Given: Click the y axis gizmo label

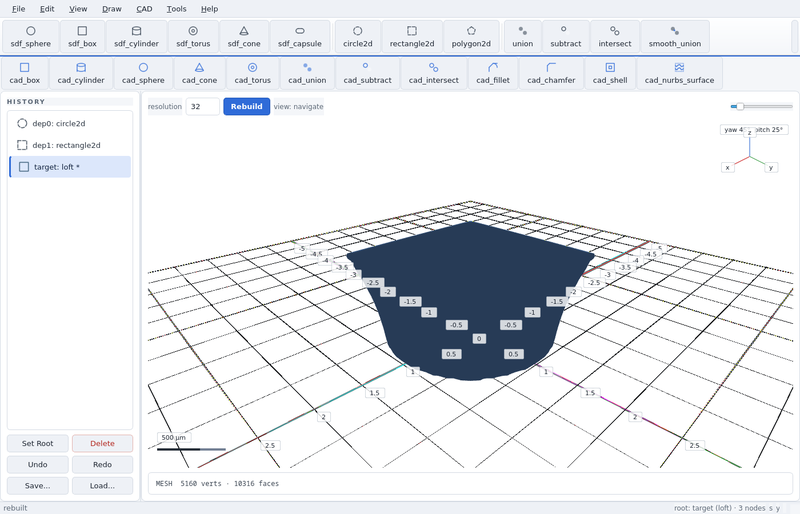Looking at the screenshot, I should point(771,167).
